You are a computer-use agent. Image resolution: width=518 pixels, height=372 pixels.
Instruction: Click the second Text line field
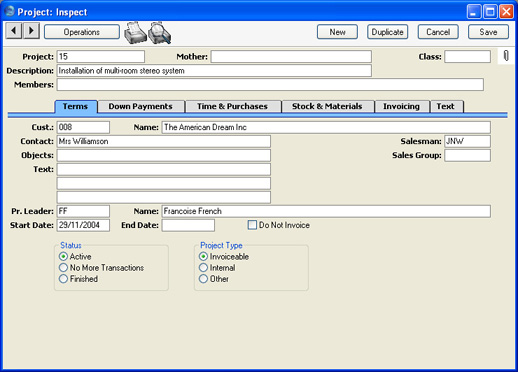click(x=164, y=183)
